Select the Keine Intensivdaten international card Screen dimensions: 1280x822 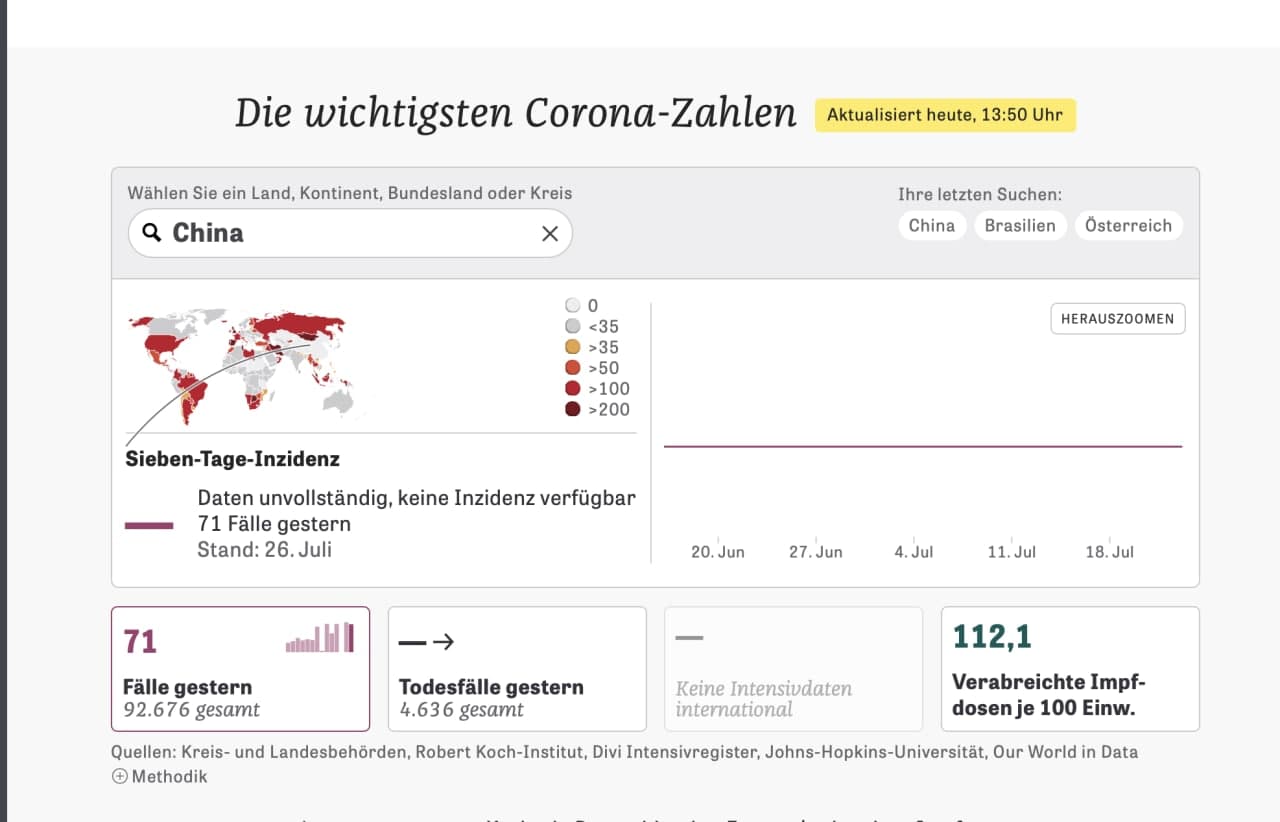[x=794, y=669]
